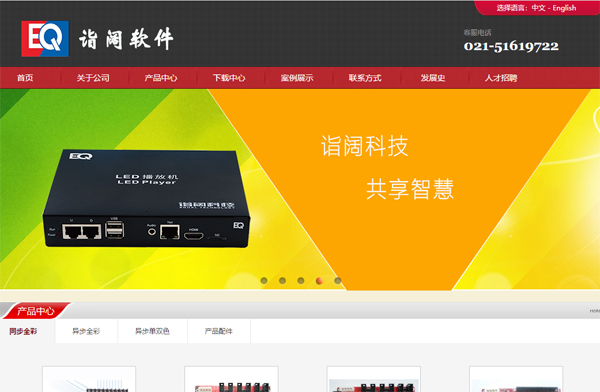Viewport: 600px width, 392px height.
Task: Switch to the 异步全彩 product tab
Action: pos(86,331)
